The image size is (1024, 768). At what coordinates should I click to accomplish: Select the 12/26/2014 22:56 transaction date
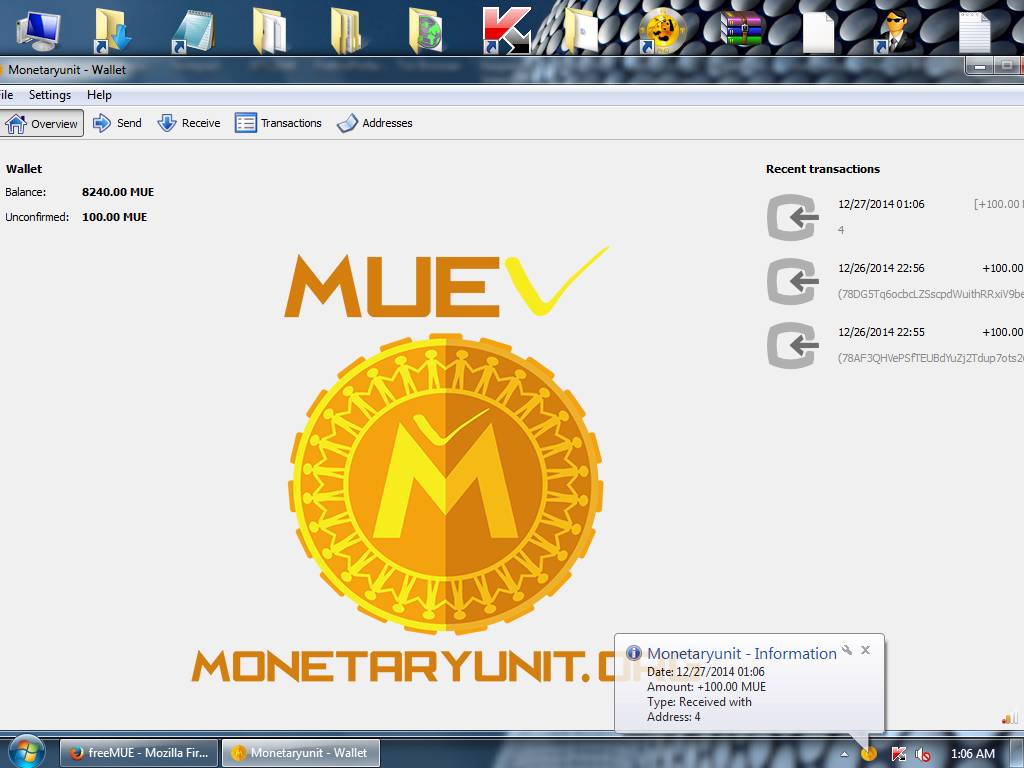pyautogui.click(x=881, y=268)
